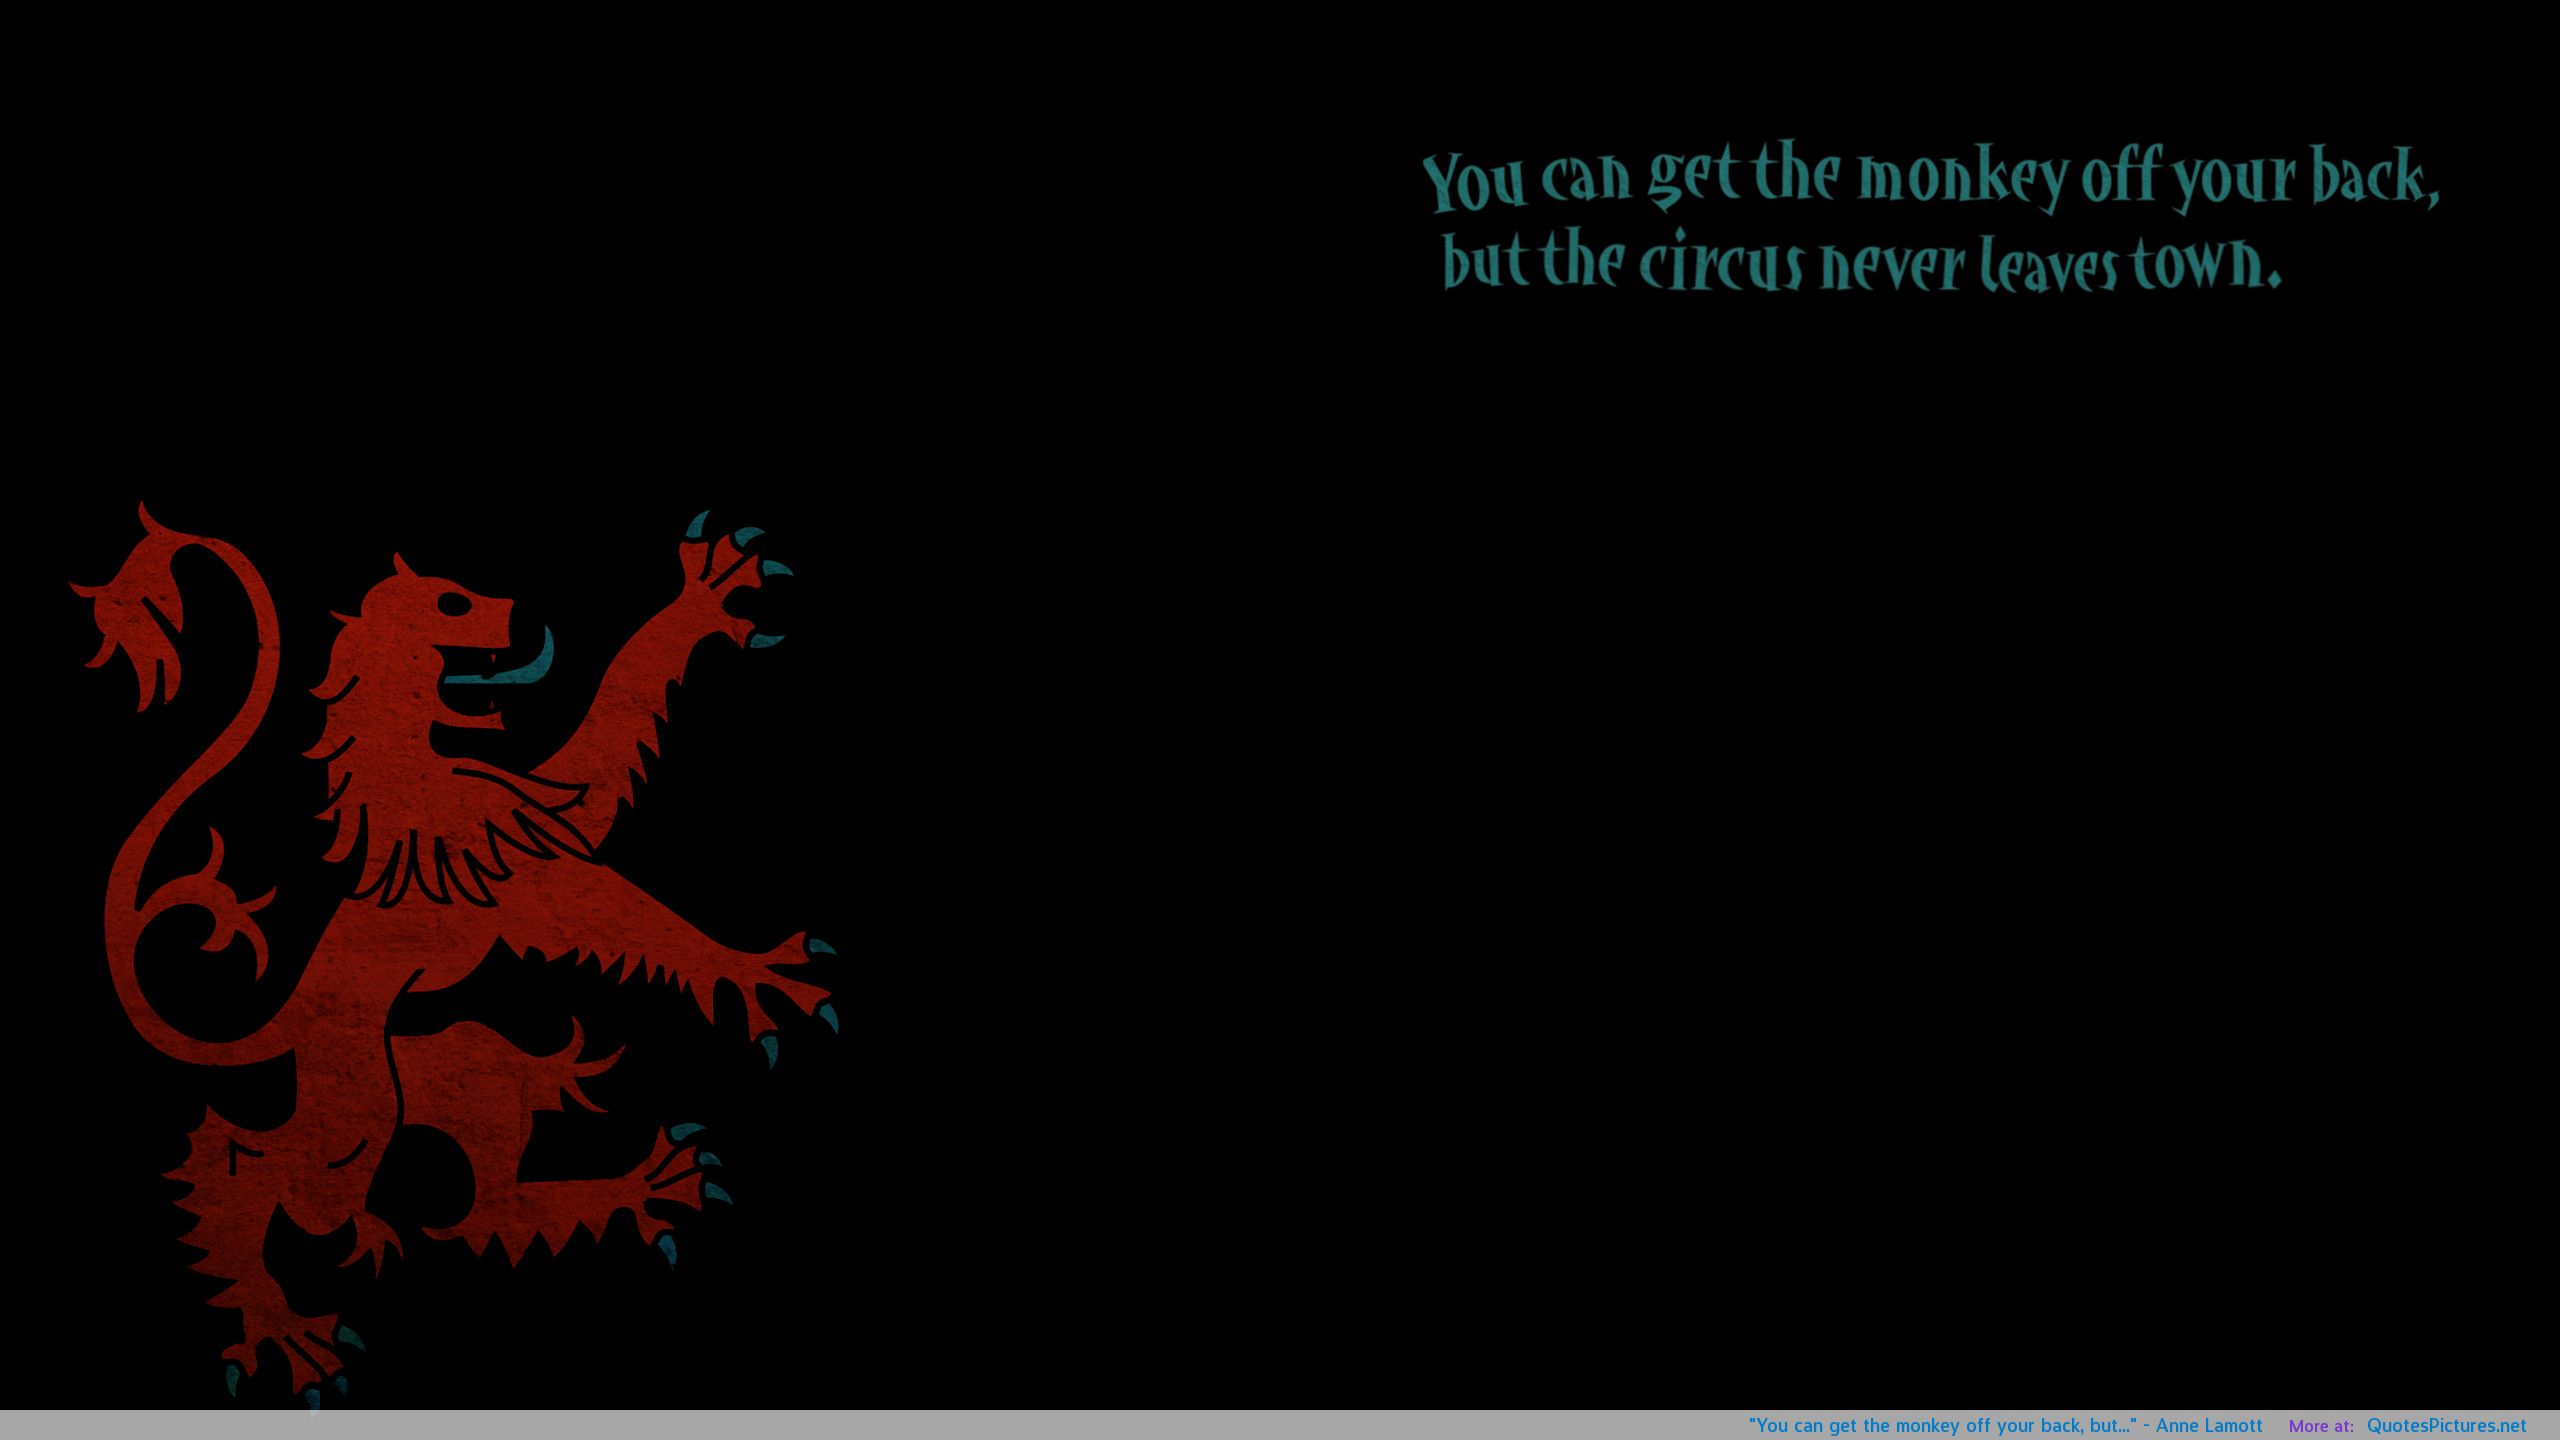Click the 'More at:' label
The image size is (2560, 1440).
coord(2320,1427)
